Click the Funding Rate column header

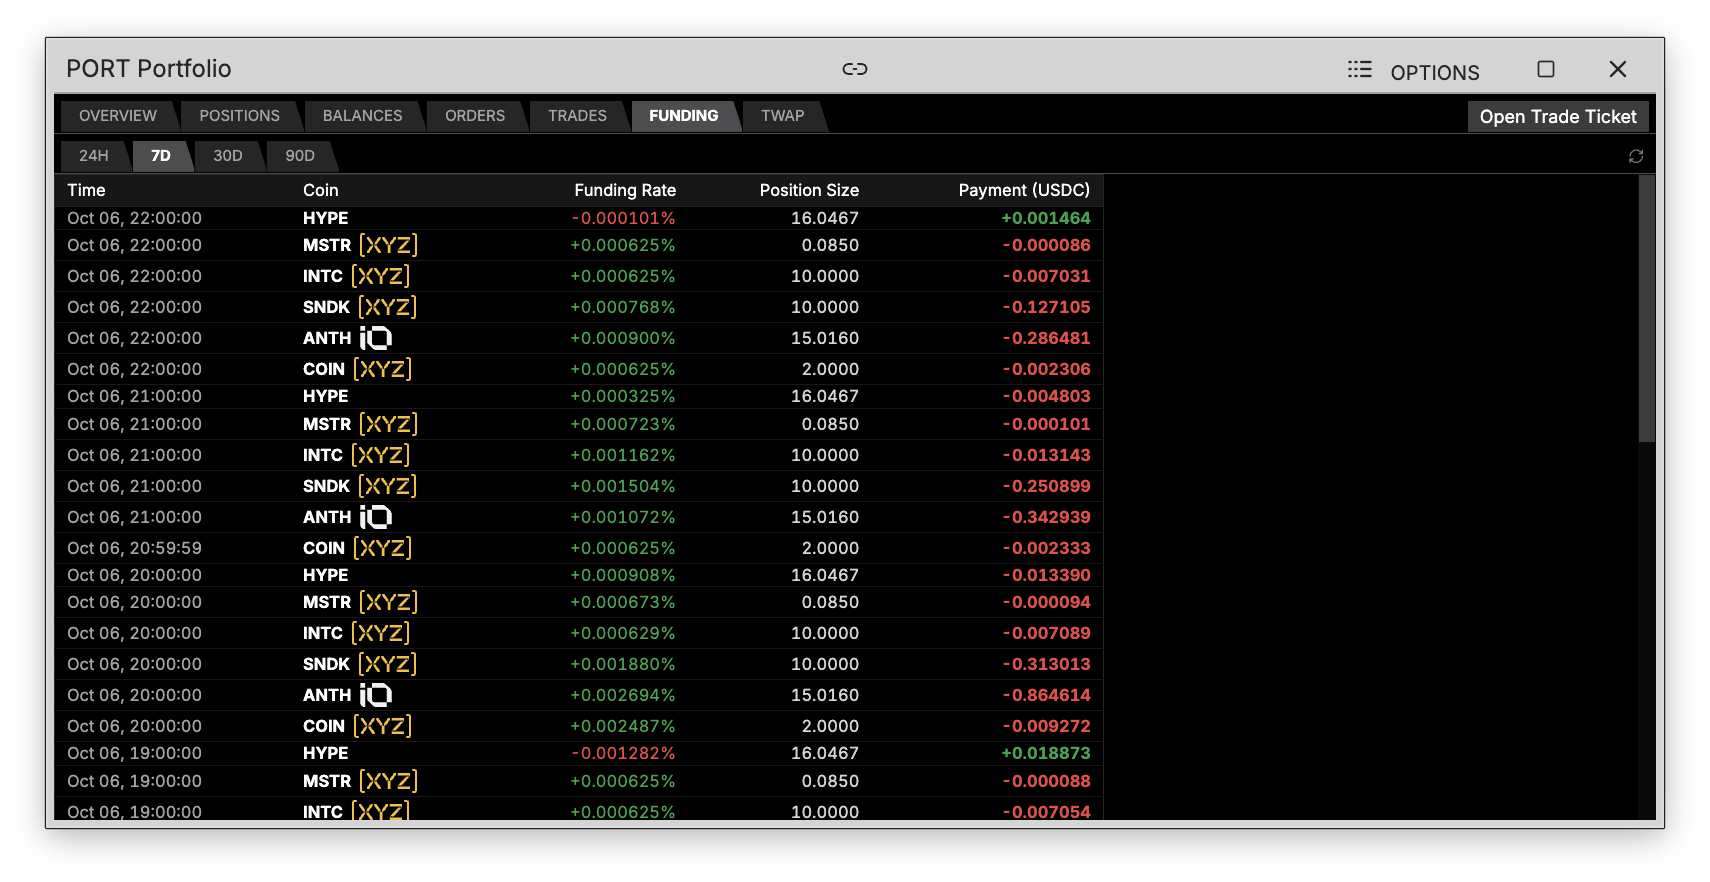click(625, 190)
